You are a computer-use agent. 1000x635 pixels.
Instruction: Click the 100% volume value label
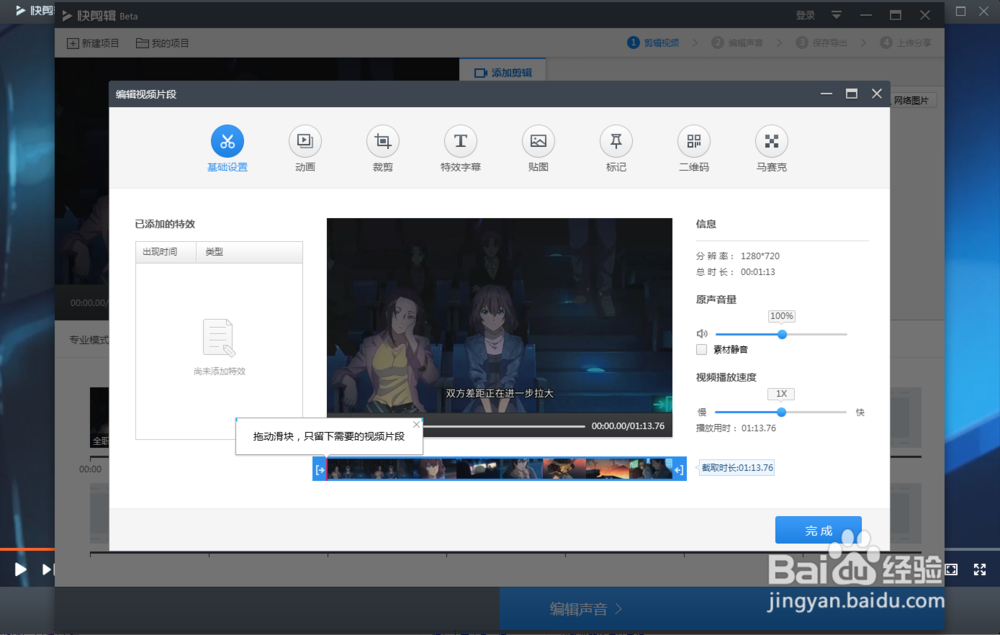(x=781, y=316)
